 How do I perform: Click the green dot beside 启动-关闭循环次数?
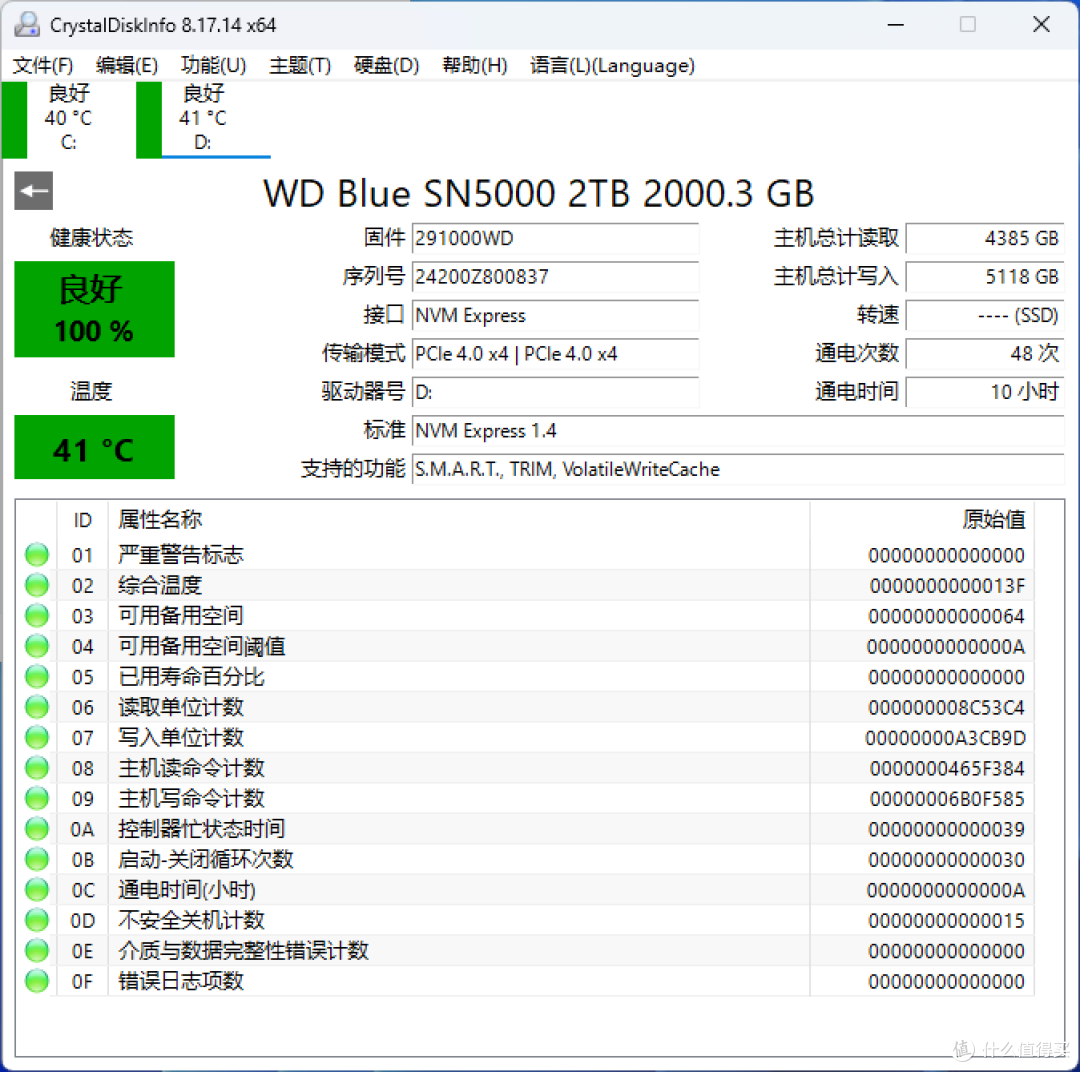tap(36, 859)
